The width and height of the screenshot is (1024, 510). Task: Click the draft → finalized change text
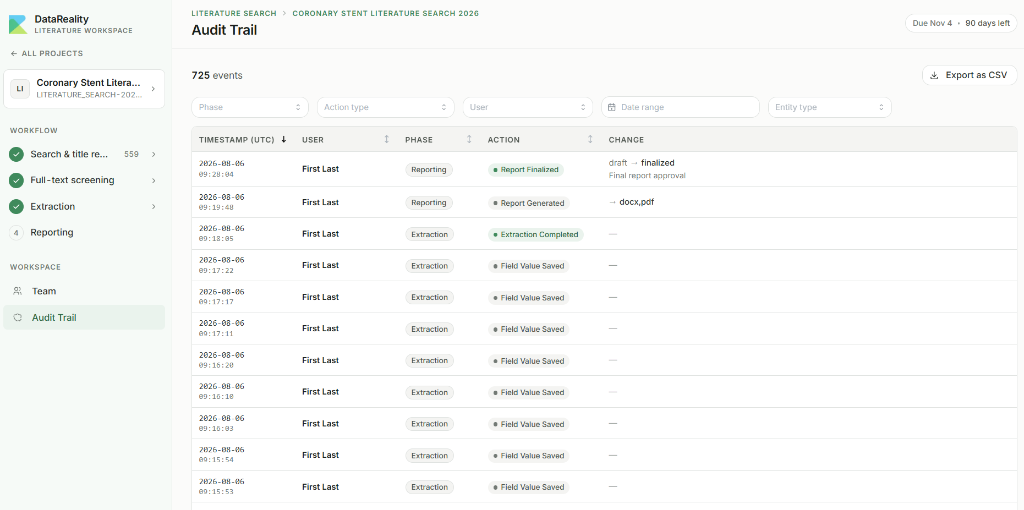[641, 163]
